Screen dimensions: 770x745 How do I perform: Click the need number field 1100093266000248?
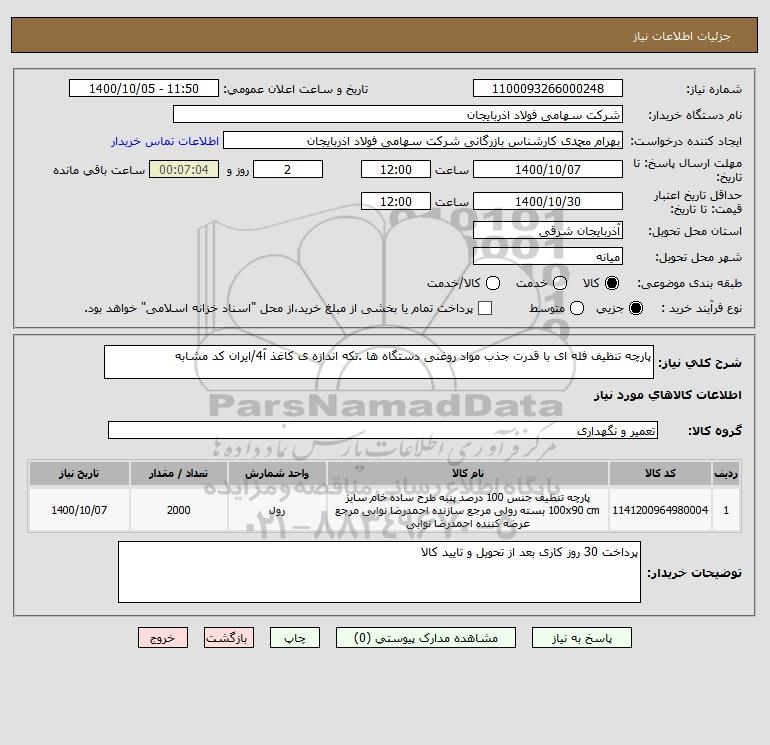click(548, 89)
